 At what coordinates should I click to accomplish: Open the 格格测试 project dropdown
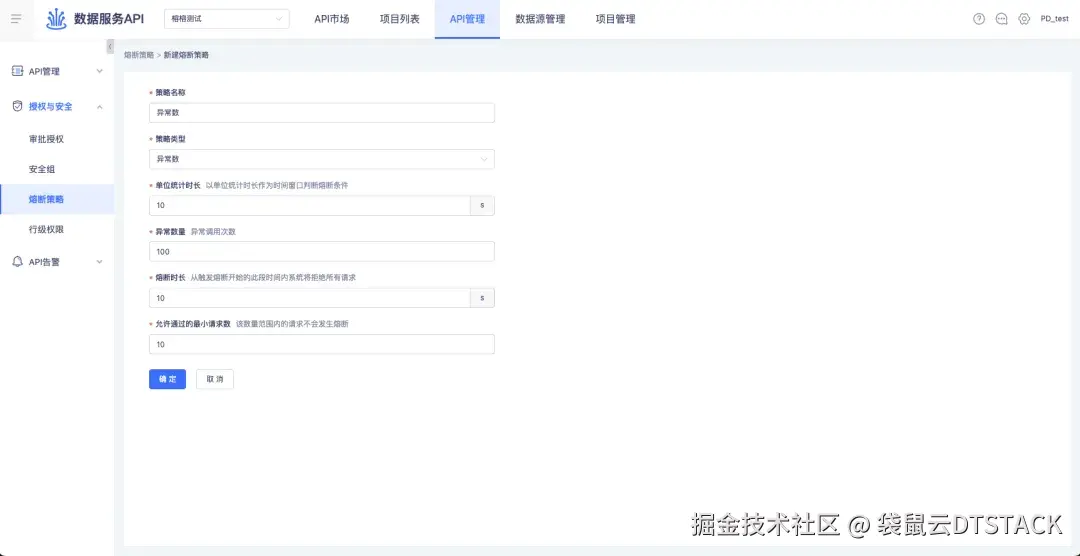tap(227, 19)
